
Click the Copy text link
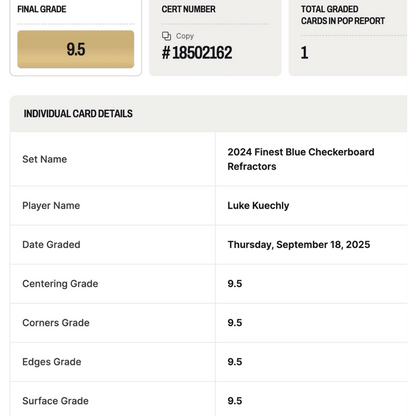point(185,36)
